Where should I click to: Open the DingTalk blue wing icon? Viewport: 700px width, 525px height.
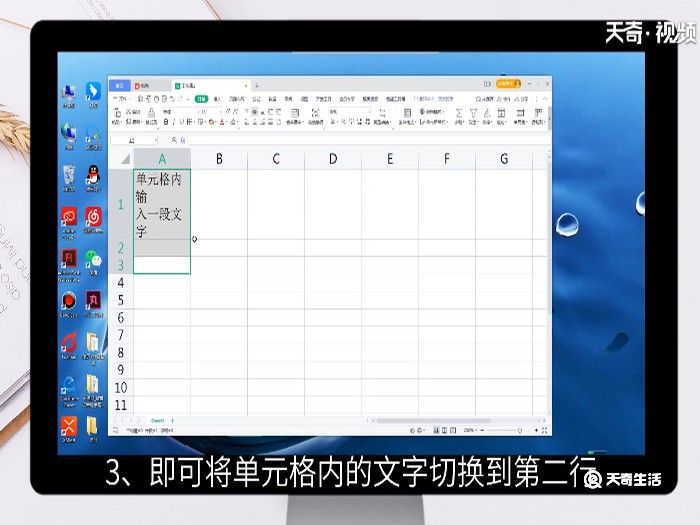93,91
